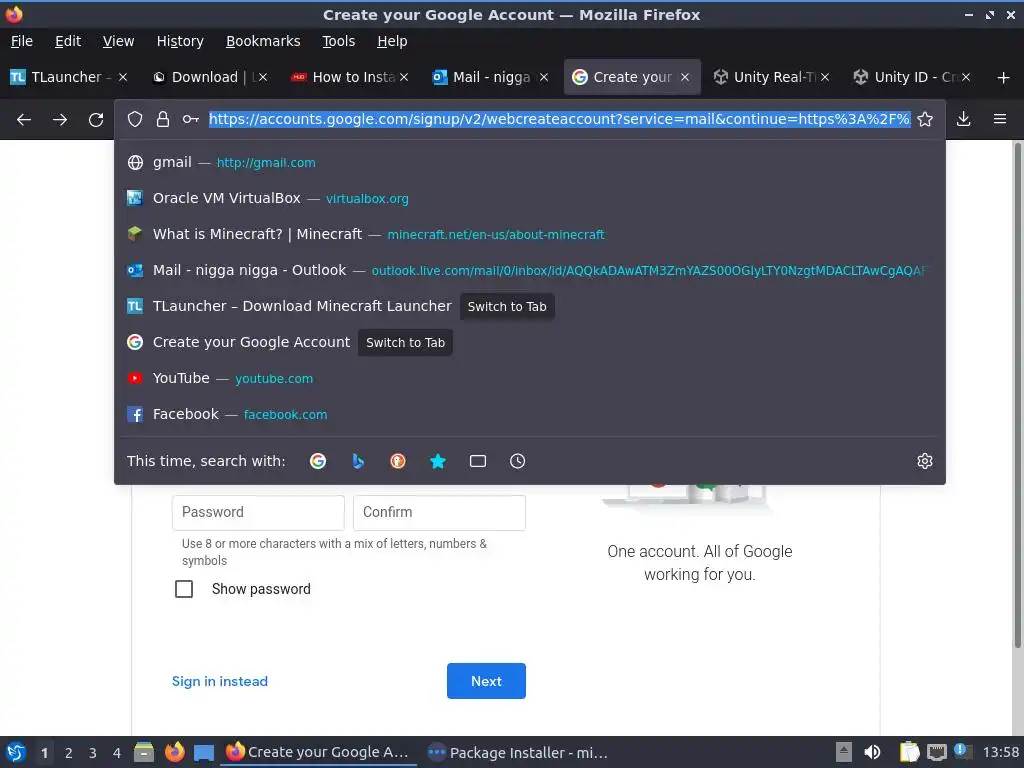Show desktop icon in taskbar
The image size is (1024, 768).
204,753
